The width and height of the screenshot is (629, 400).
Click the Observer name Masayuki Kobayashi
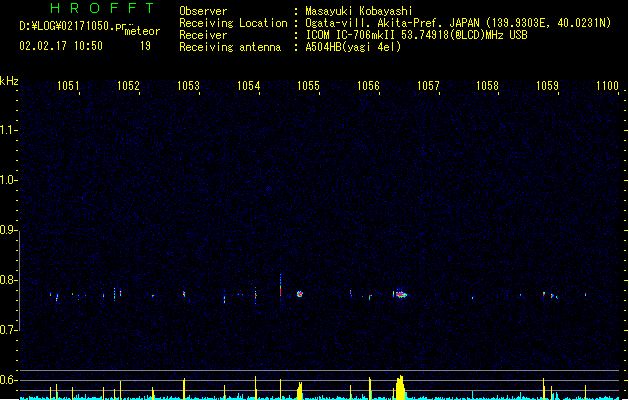click(x=359, y=11)
